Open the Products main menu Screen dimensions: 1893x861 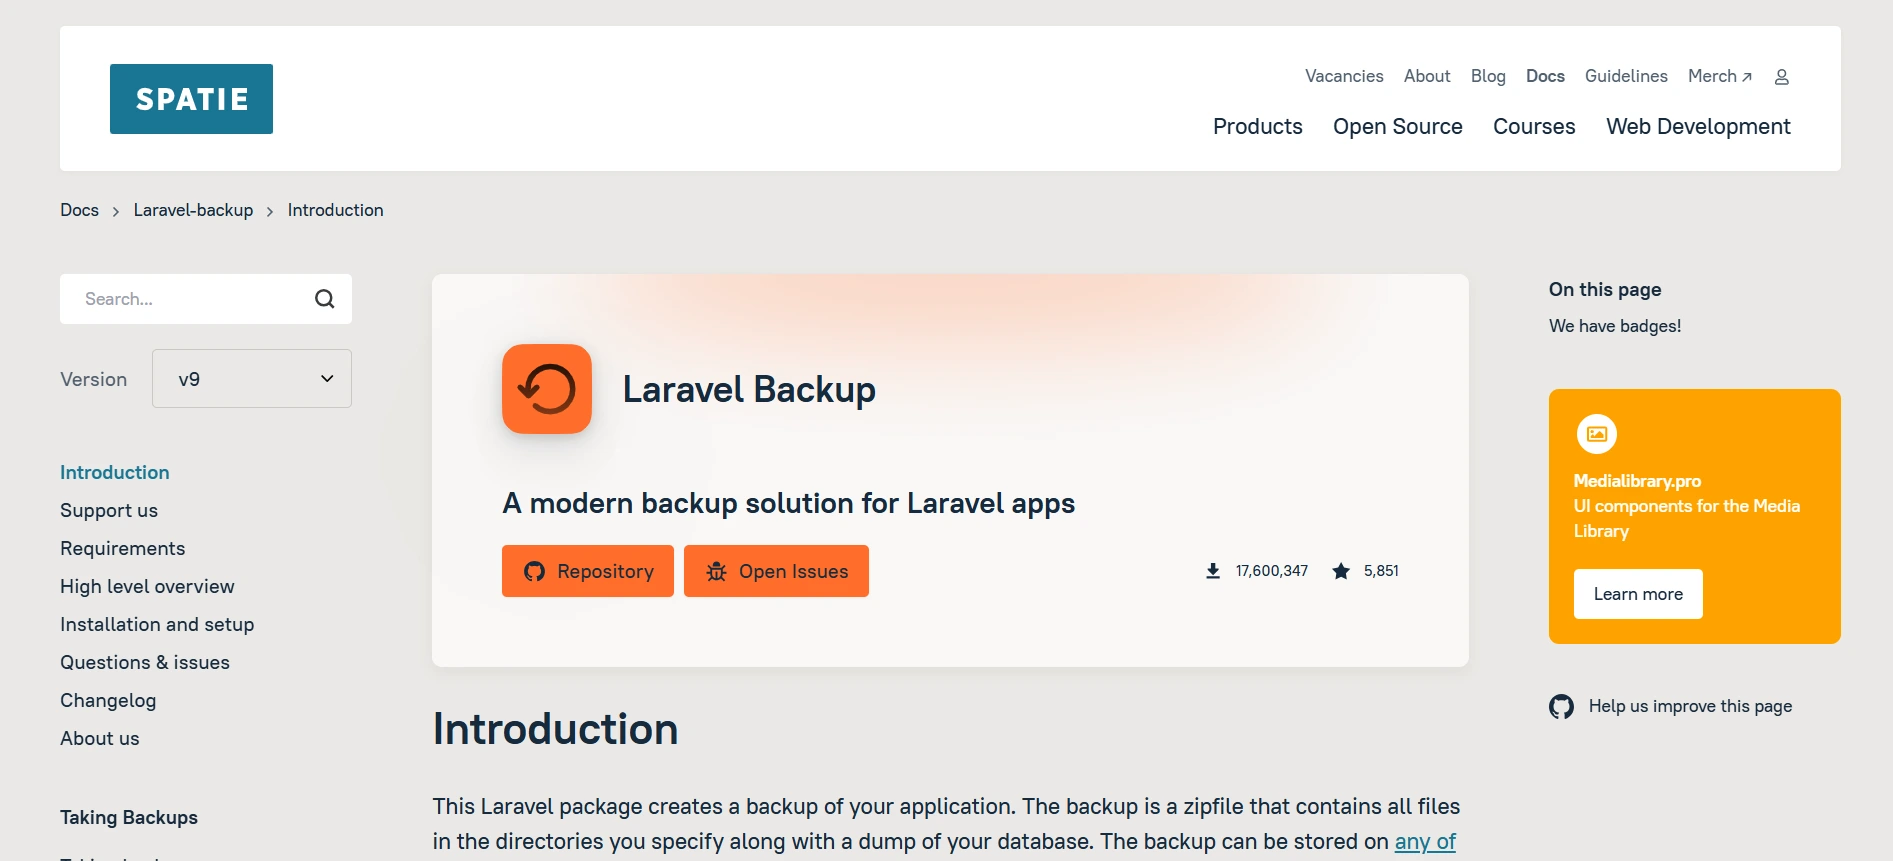[1258, 126]
